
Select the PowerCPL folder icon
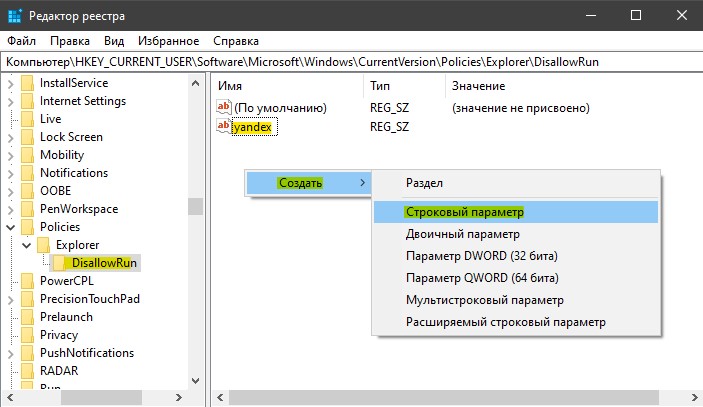[x=27, y=281]
